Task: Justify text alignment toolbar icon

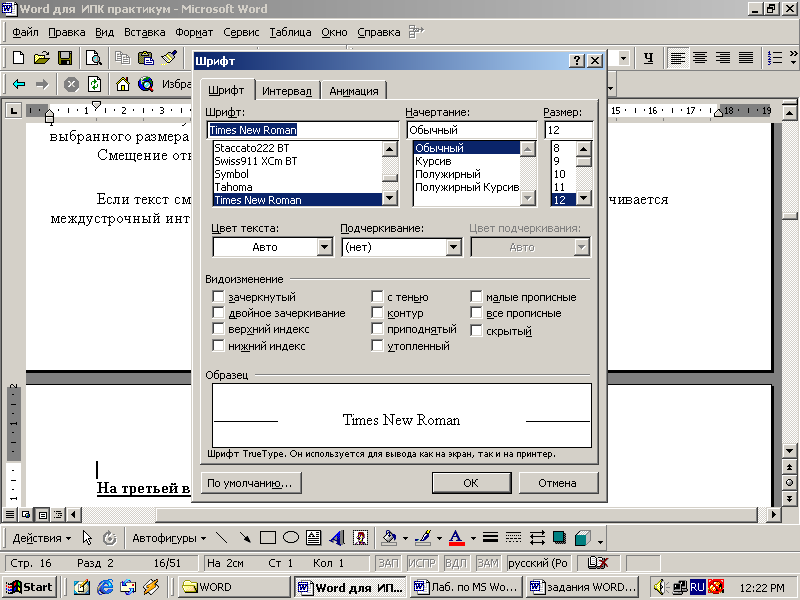Action: tap(746, 58)
